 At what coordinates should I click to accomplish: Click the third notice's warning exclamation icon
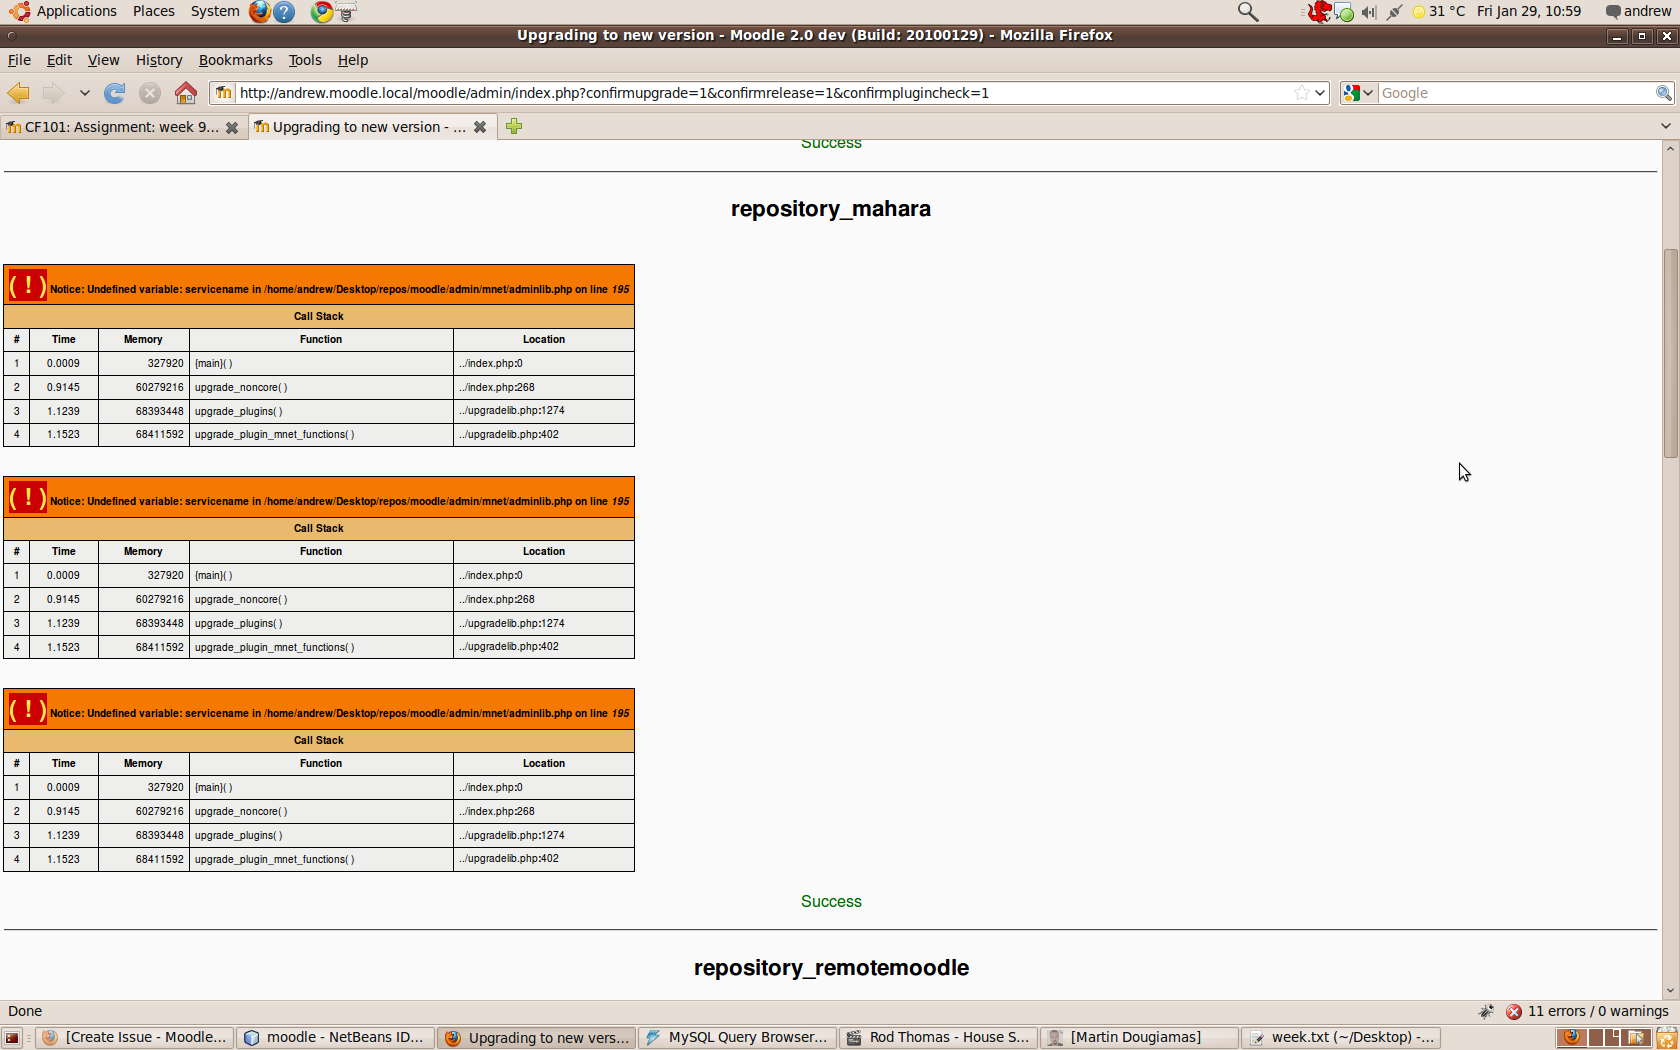(28, 710)
